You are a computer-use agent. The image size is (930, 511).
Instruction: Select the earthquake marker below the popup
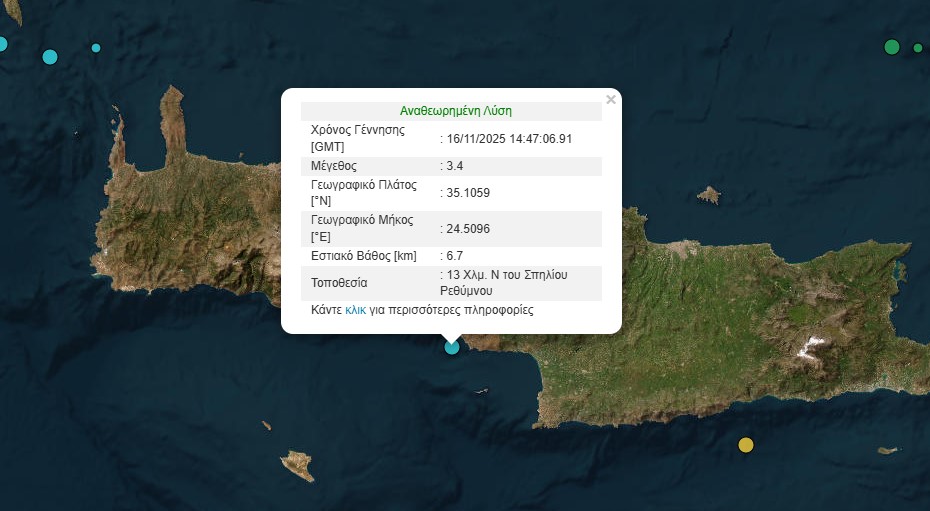click(x=452, y=347)
